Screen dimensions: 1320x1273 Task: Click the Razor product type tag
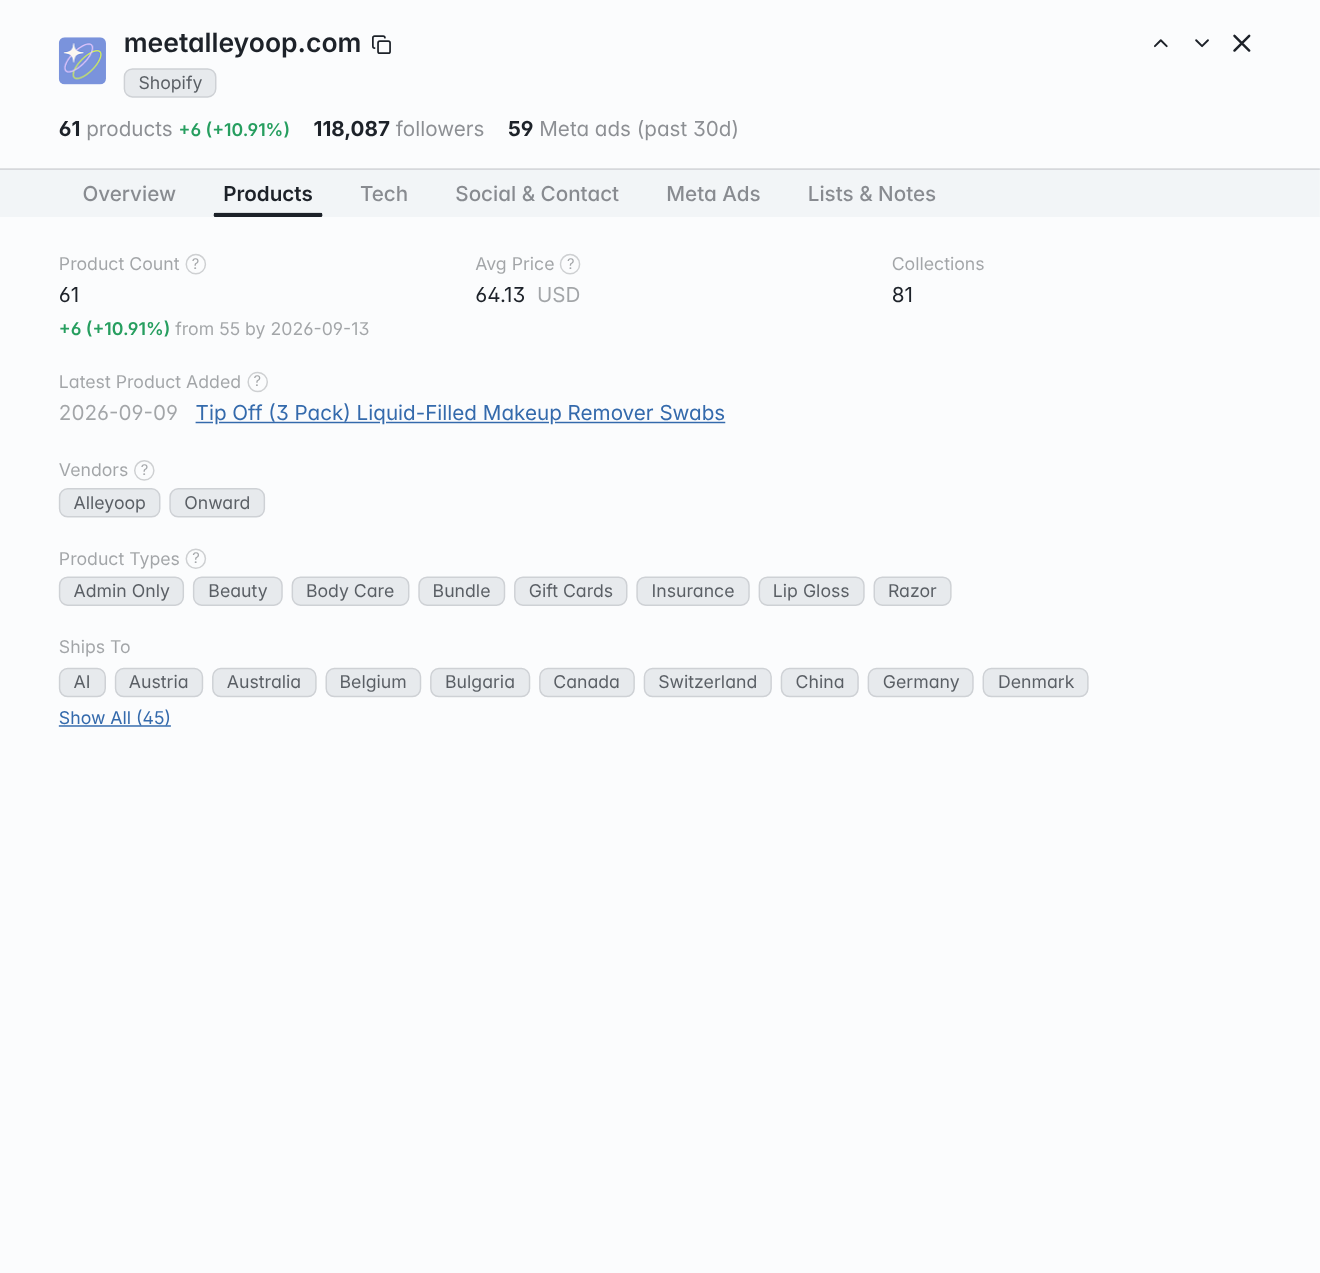tap(912, 591)
